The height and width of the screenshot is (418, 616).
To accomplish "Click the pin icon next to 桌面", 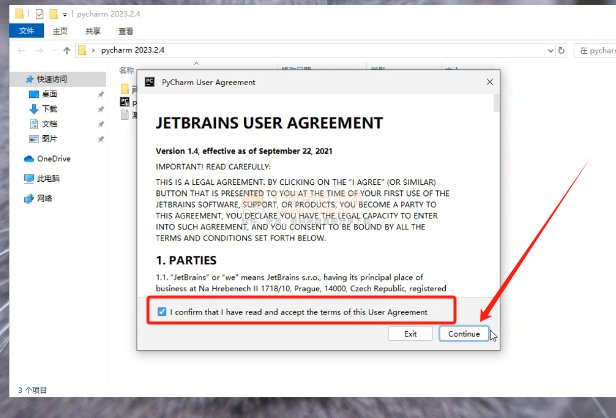I will coord(101,94).
